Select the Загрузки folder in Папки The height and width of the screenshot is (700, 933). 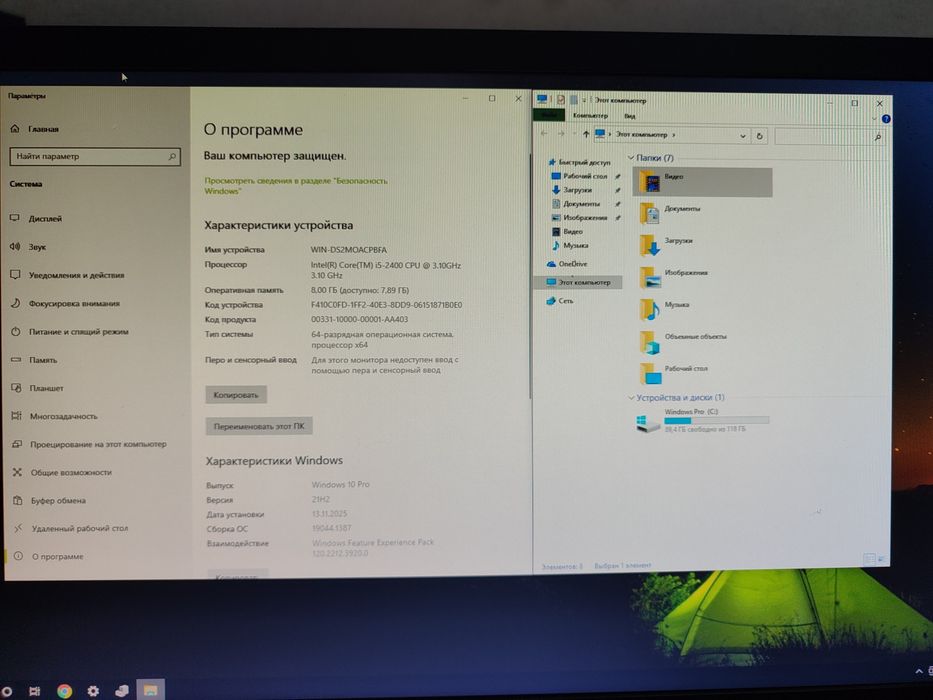(x=666, y=245)
